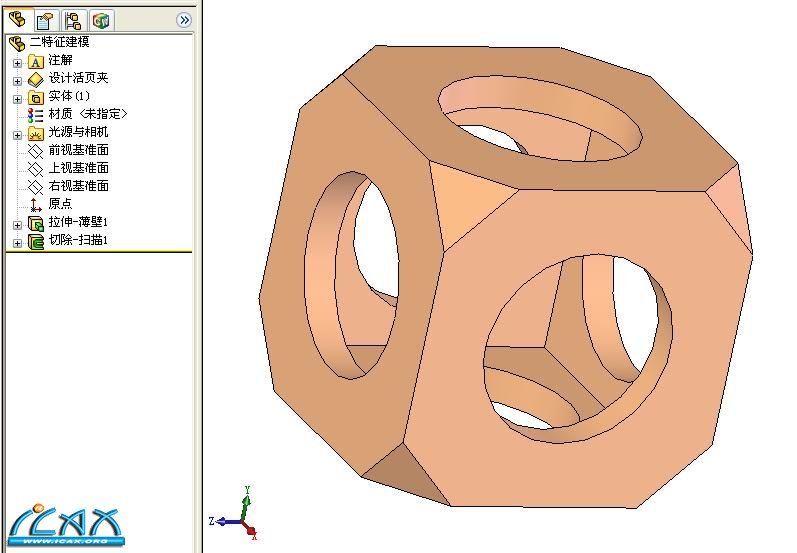797x553 pixels.
Task: Open the FeatureManager design tree tab
Action: (x=18, y=20)
